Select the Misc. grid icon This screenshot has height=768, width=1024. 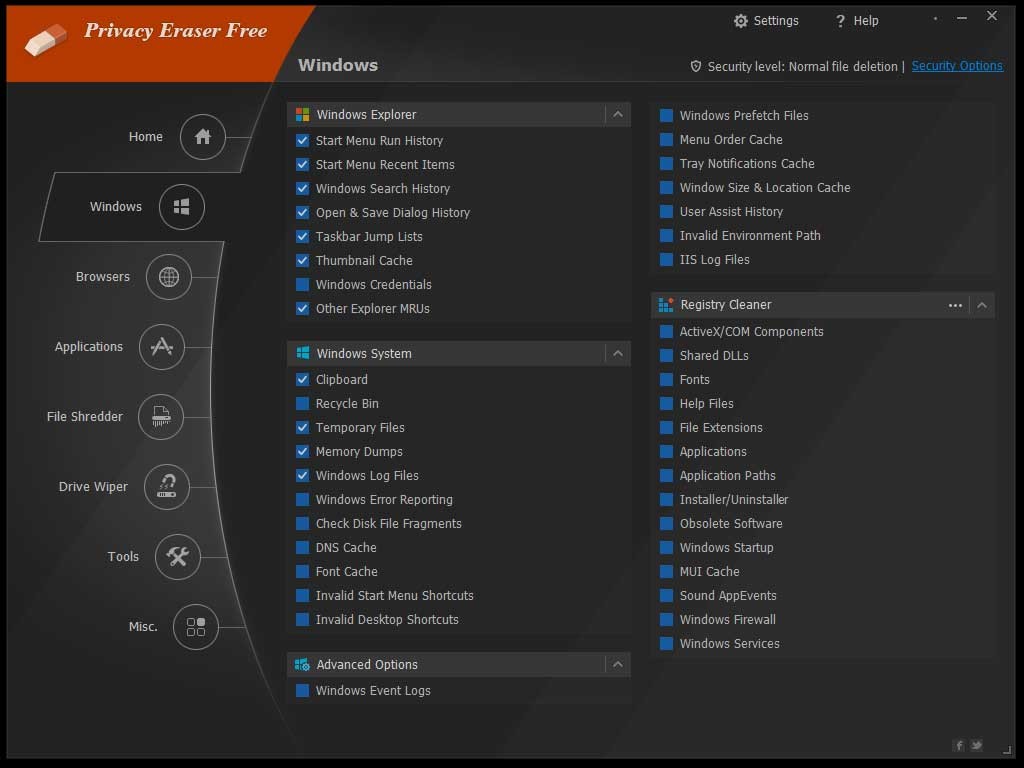(196, 627)
